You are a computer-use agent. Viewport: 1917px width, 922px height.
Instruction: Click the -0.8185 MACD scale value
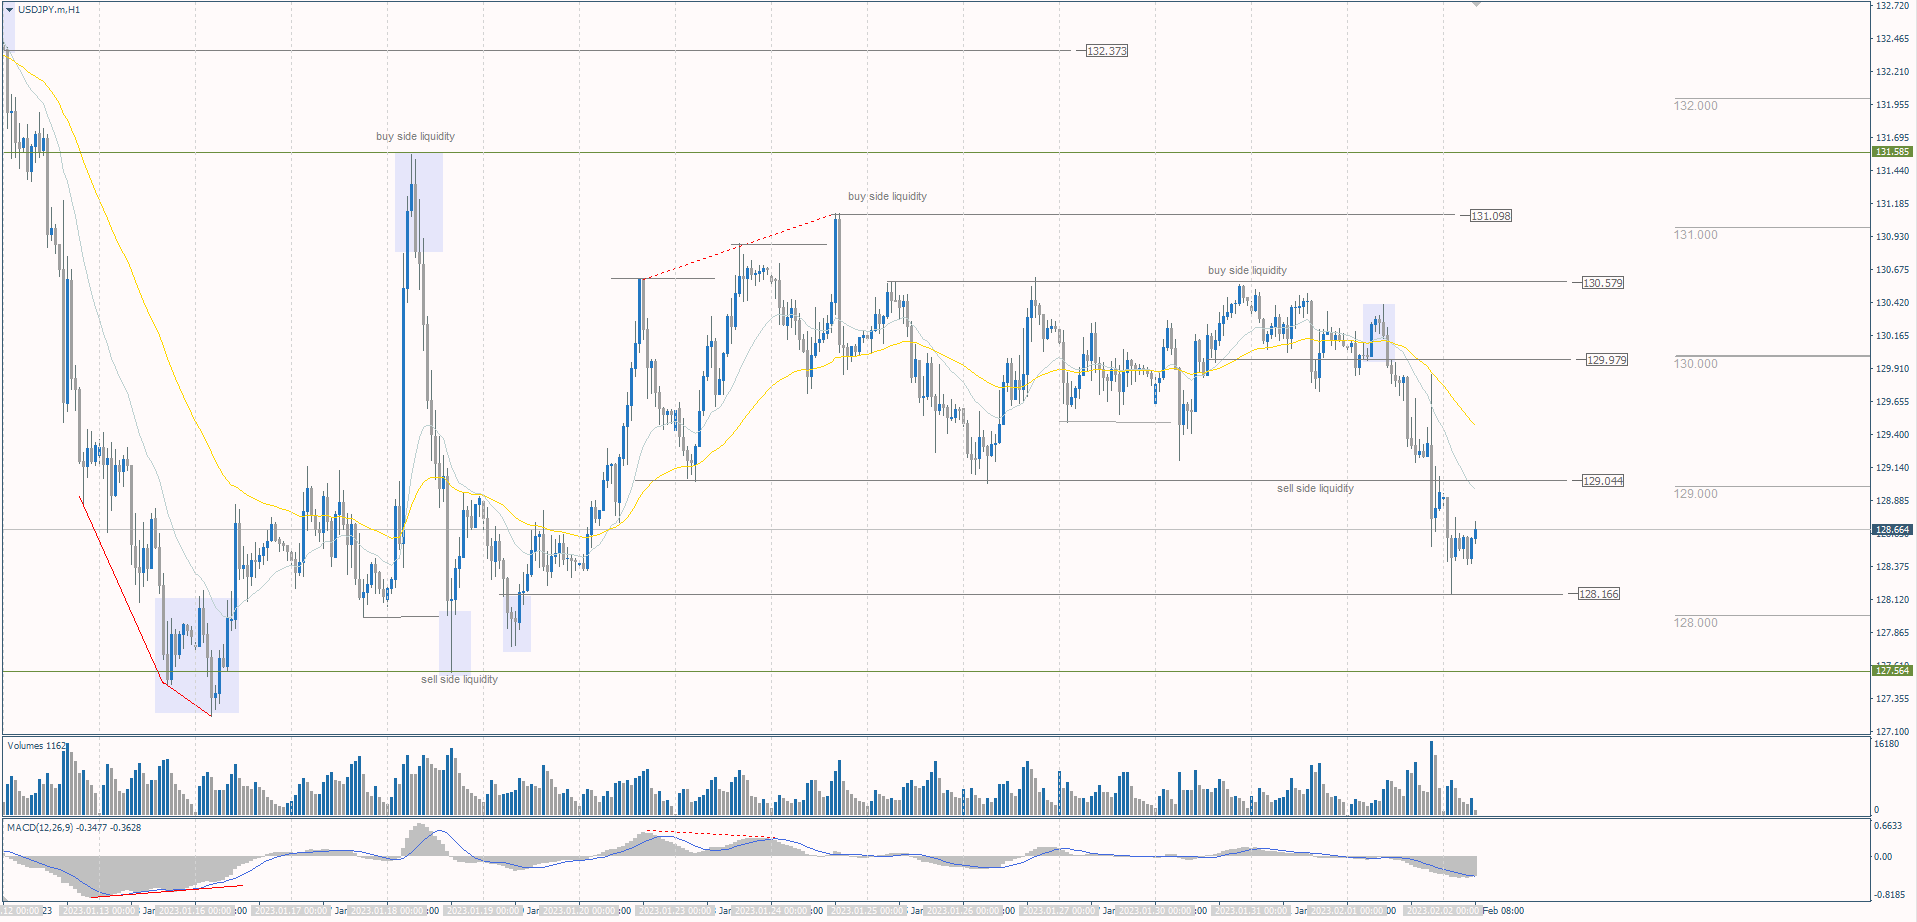(1888, 895)
